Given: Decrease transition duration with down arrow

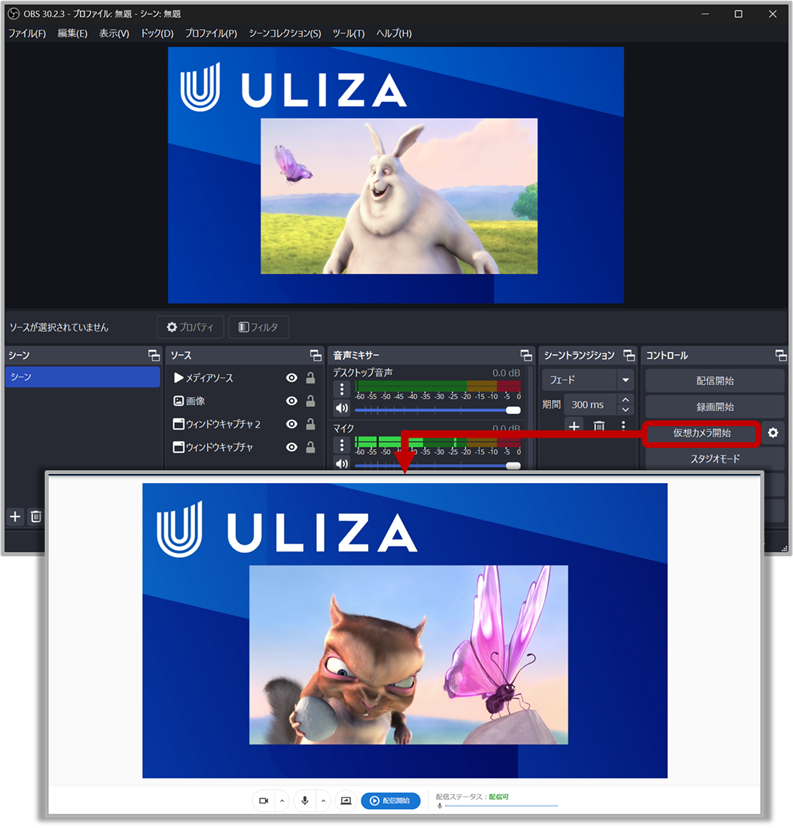Looking at the screenshot, I should pos(626,410).
